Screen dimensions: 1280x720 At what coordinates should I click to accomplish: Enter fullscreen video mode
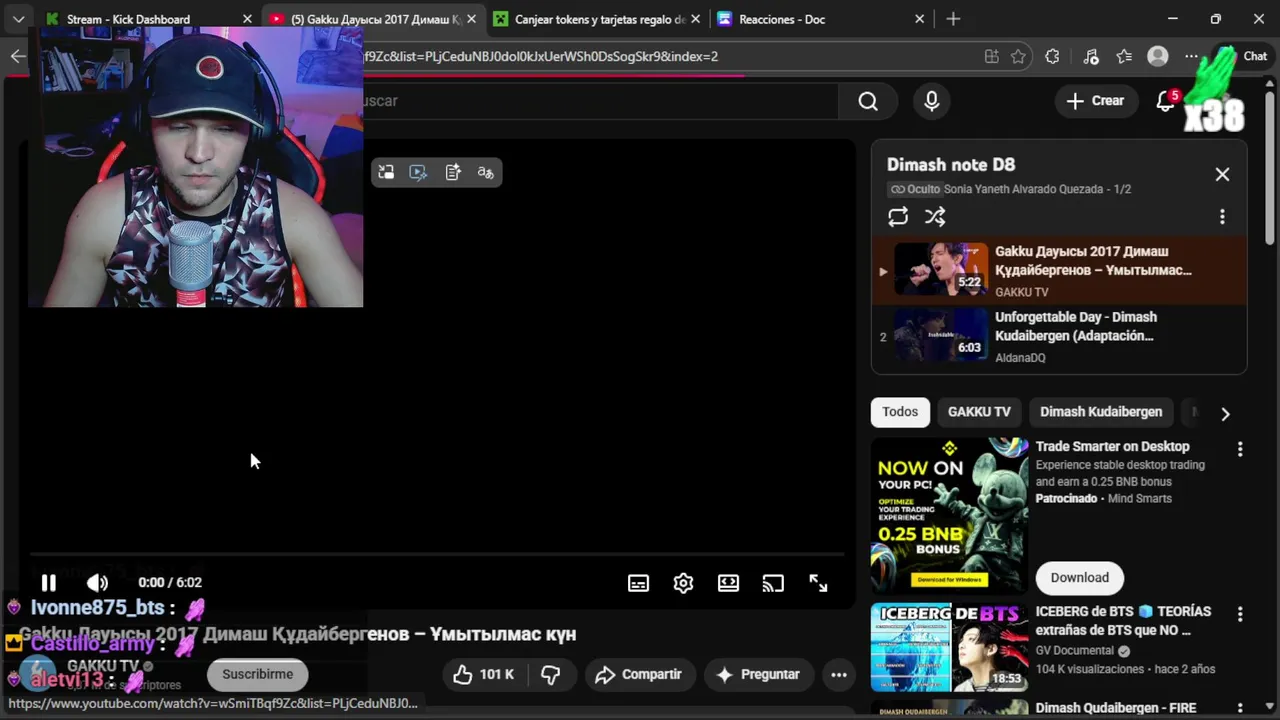click(818, 584)
